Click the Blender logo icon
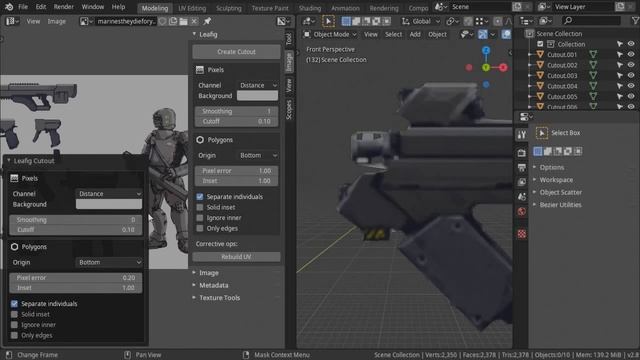640x360 pixels. point(9,7)
